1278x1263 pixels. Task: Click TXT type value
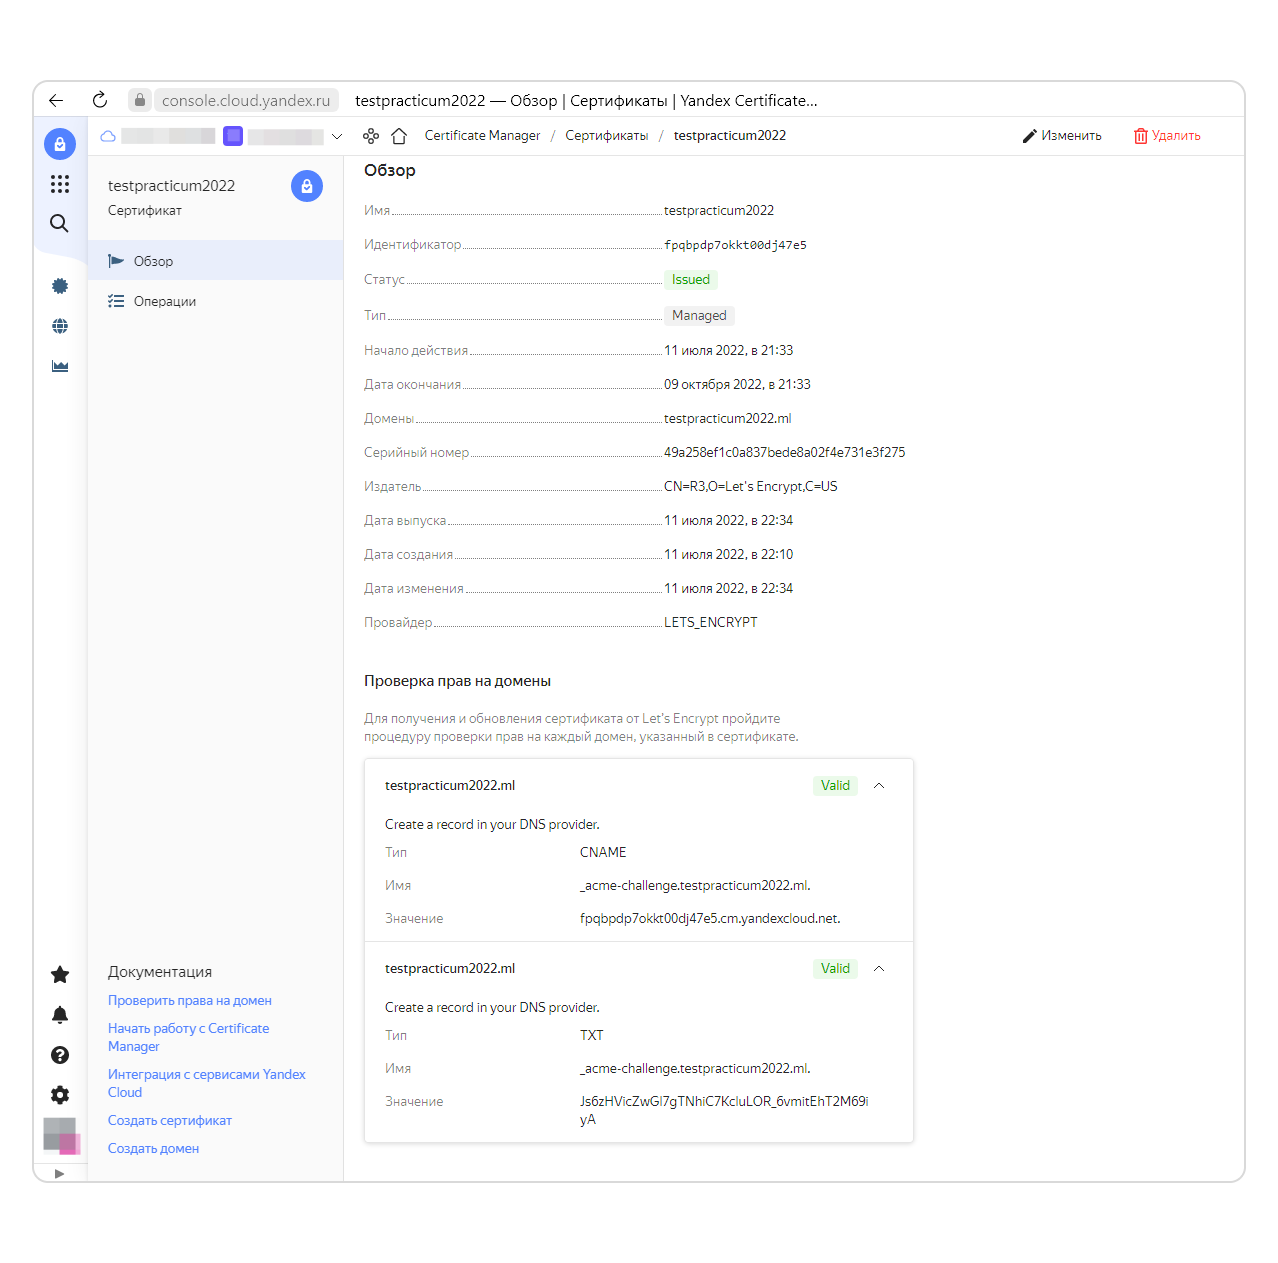click(x=592, y=1036)
